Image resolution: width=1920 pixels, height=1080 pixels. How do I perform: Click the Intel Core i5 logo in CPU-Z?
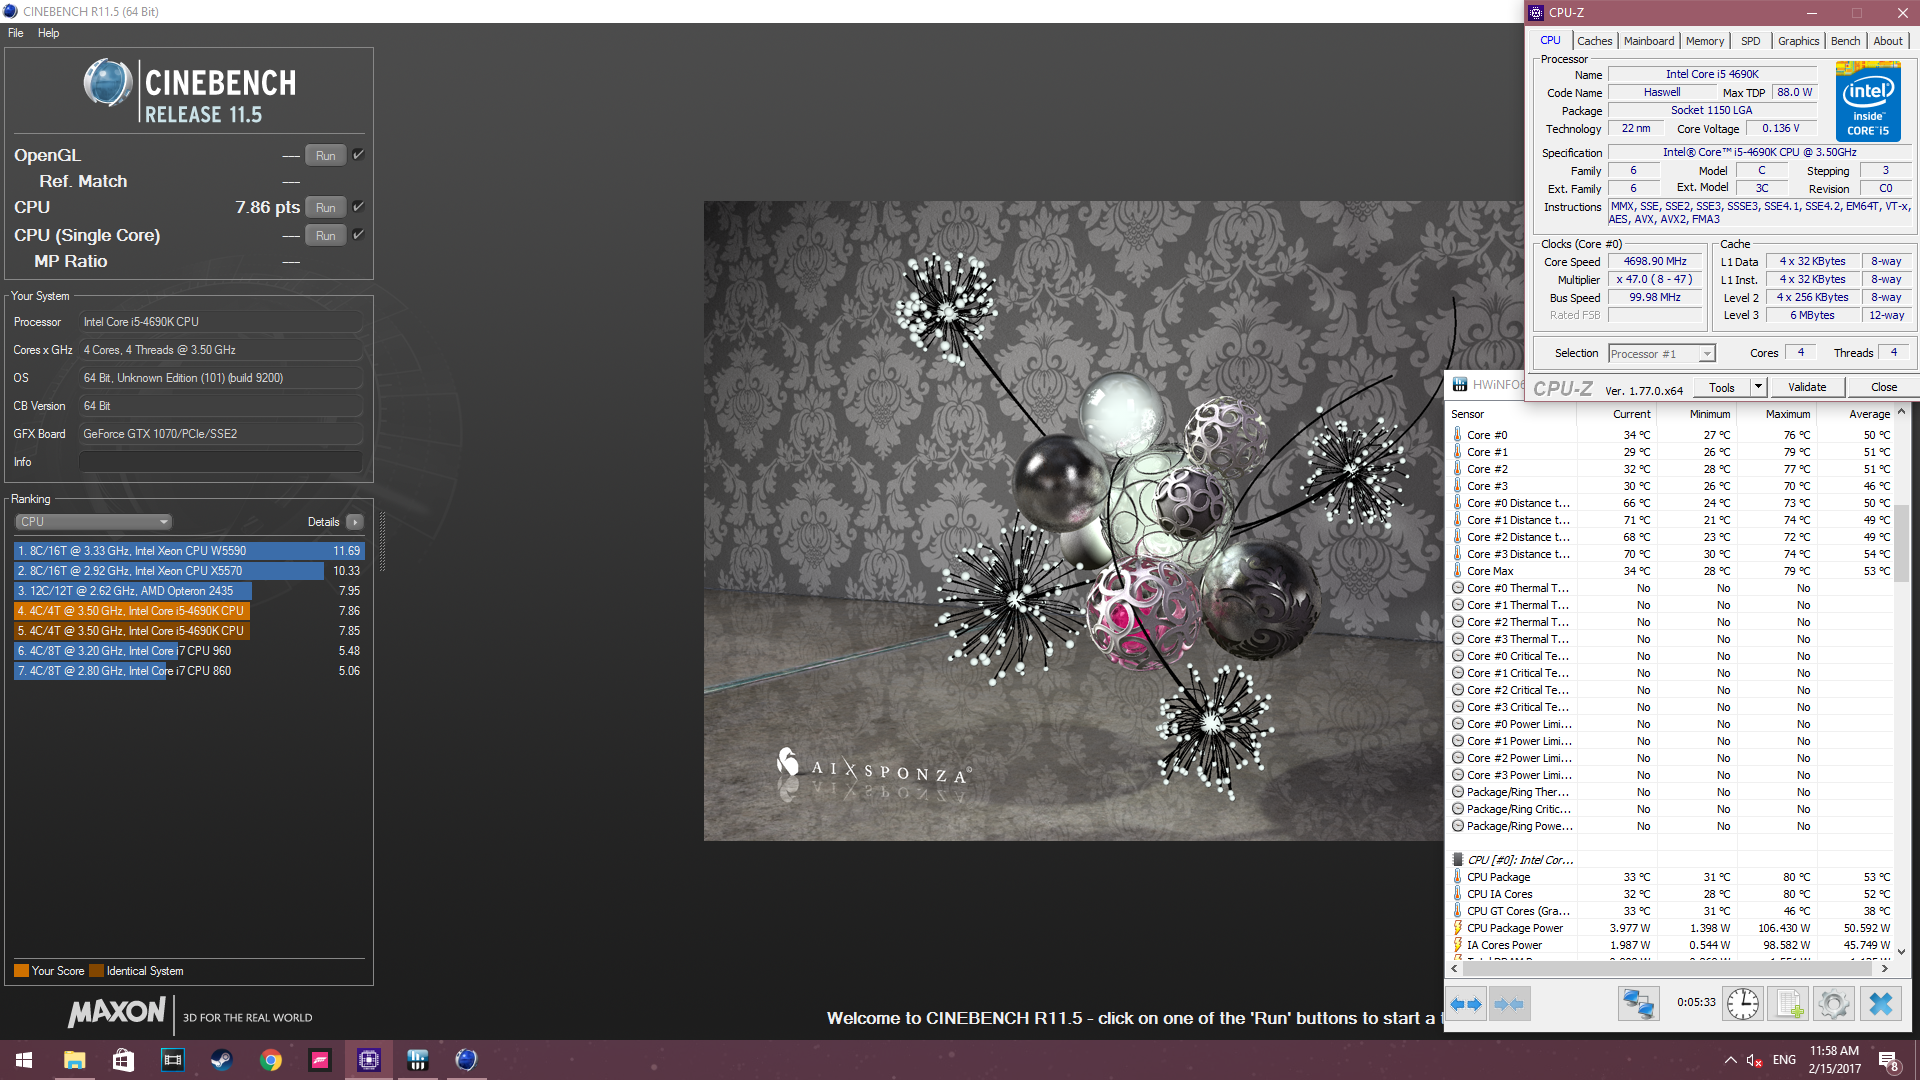coord(1868,101)
